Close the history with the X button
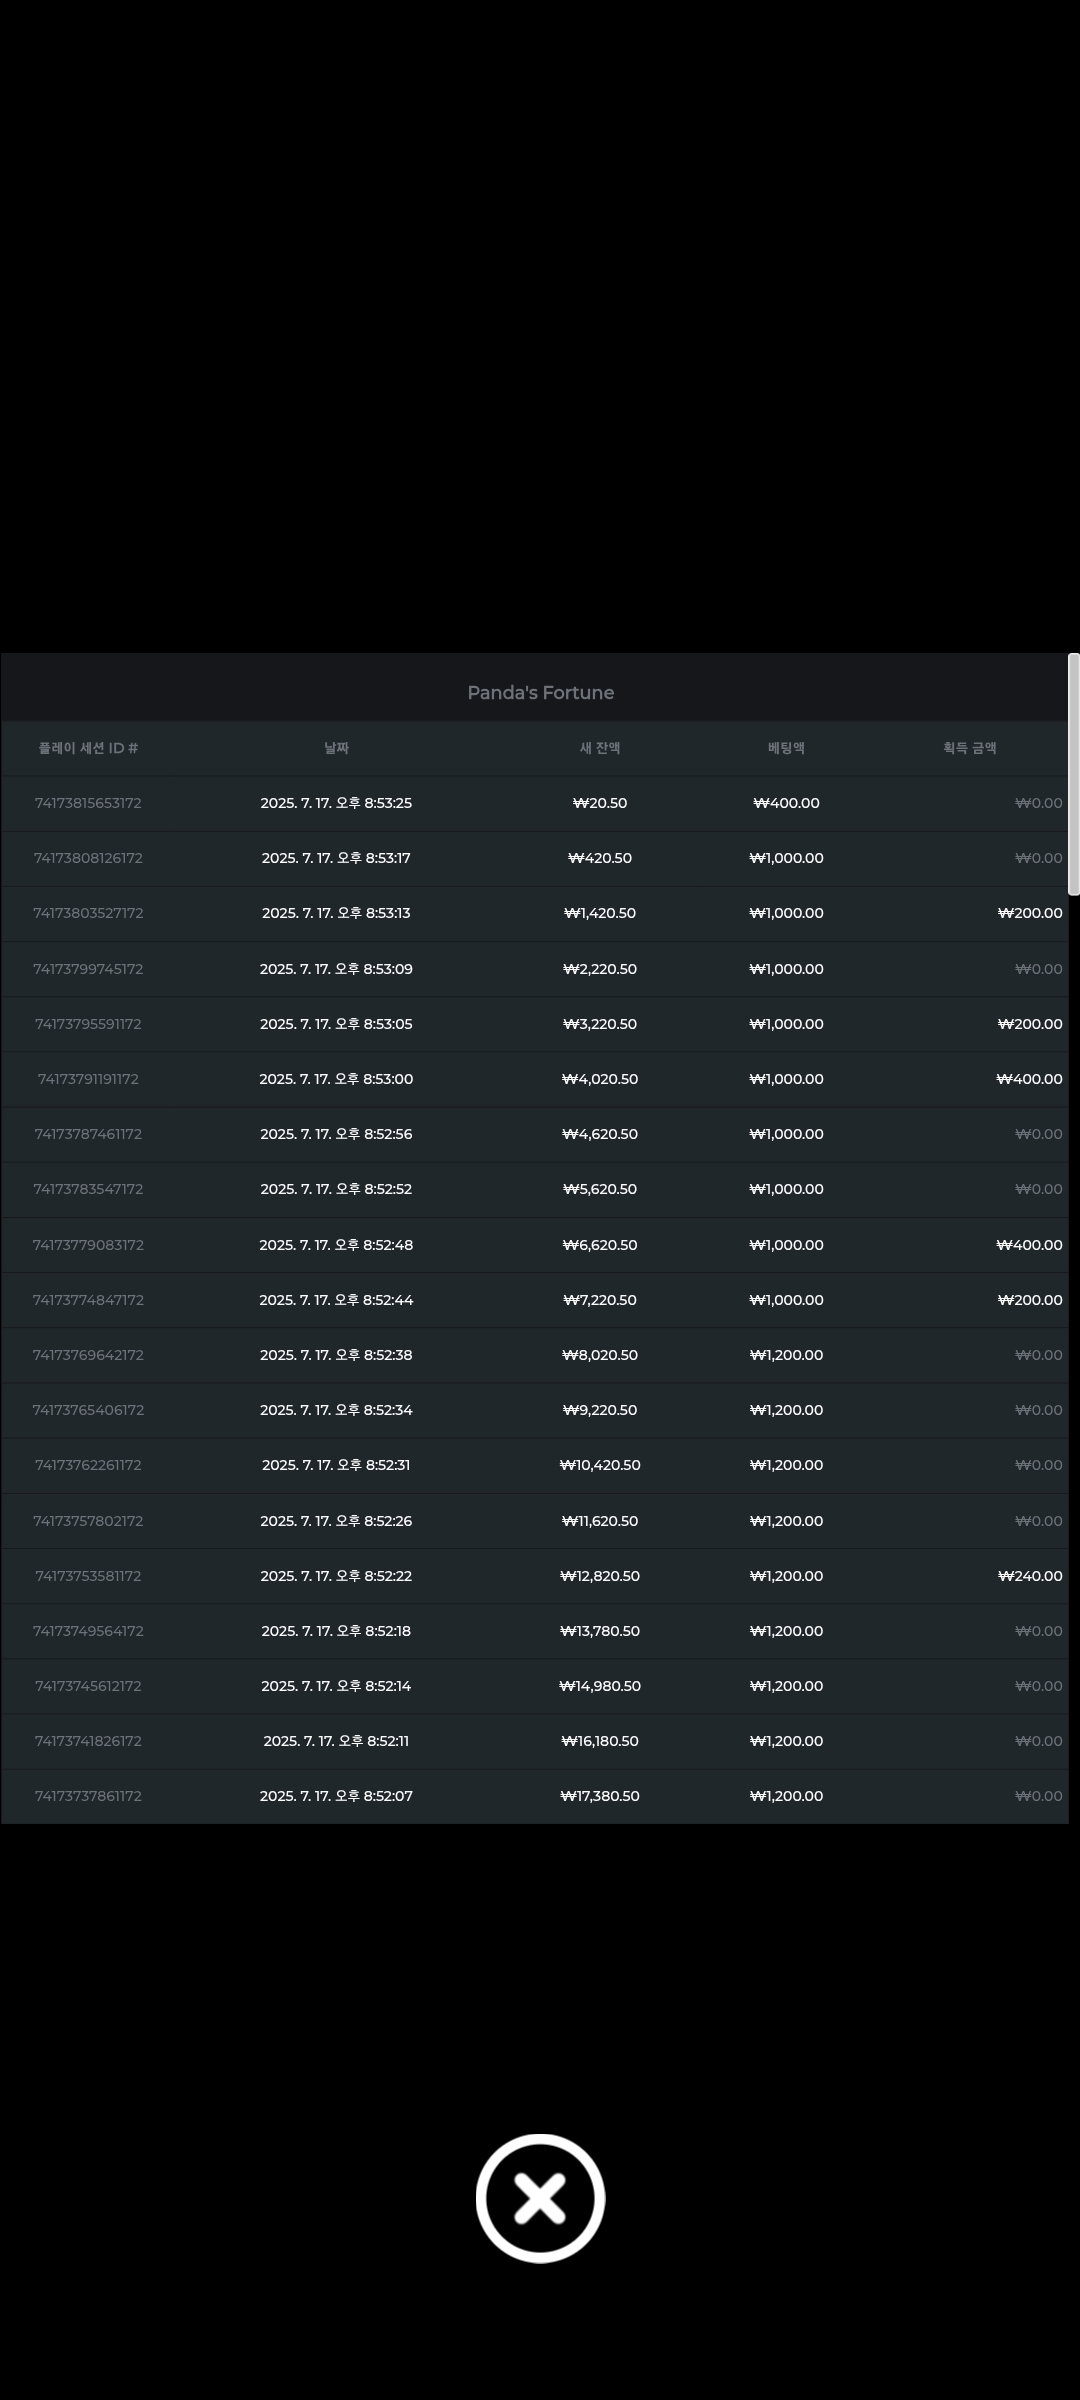The image size is (1080, 2400). tap(540, 2198)
